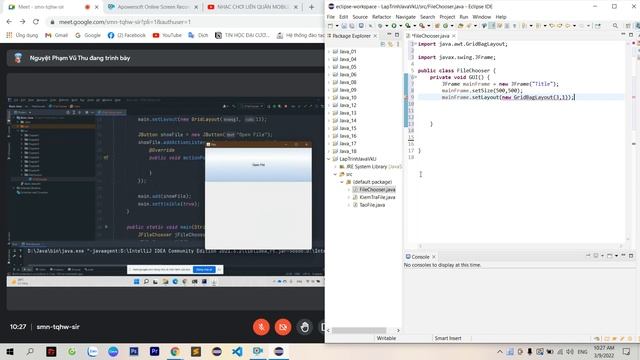Expand the Java_01 project
This screenshot has width=640, height=360.
click(x=329, y=52)
